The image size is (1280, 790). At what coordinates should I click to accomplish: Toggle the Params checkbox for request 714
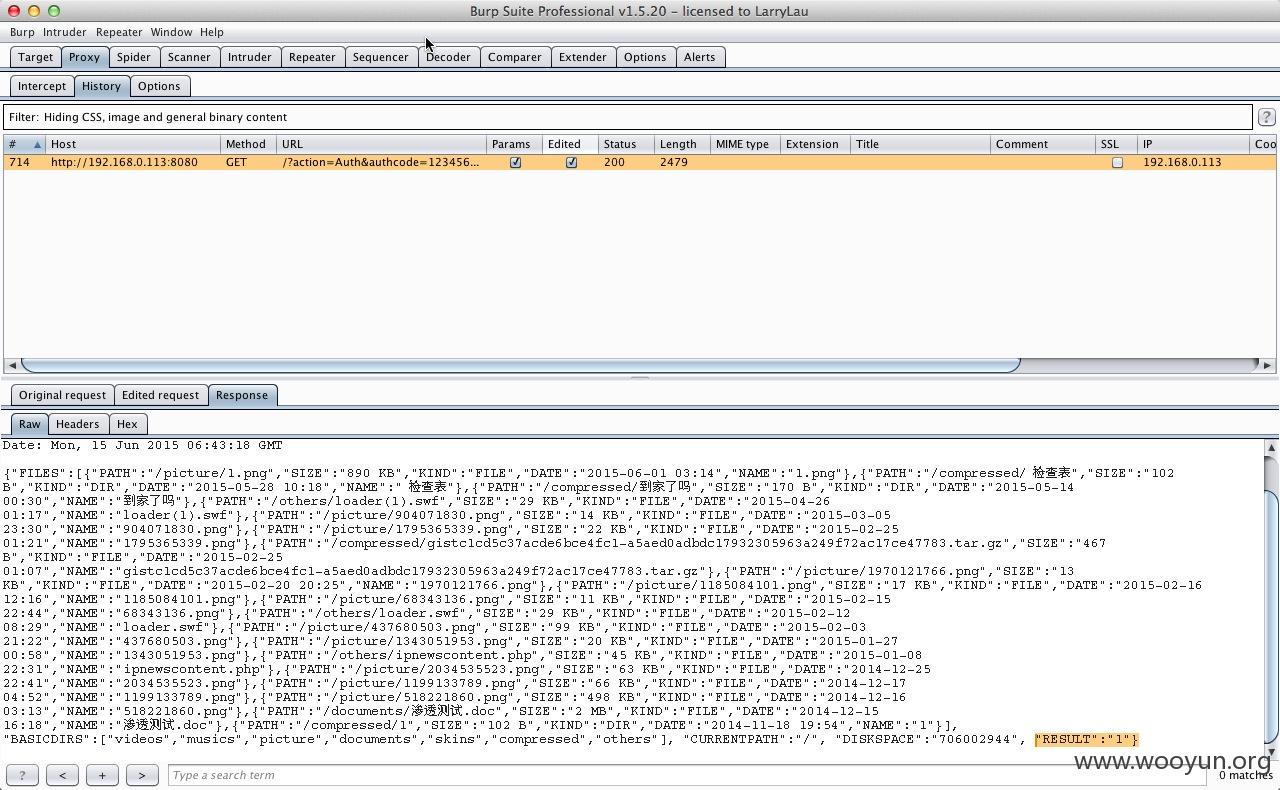tap(515, 162)
